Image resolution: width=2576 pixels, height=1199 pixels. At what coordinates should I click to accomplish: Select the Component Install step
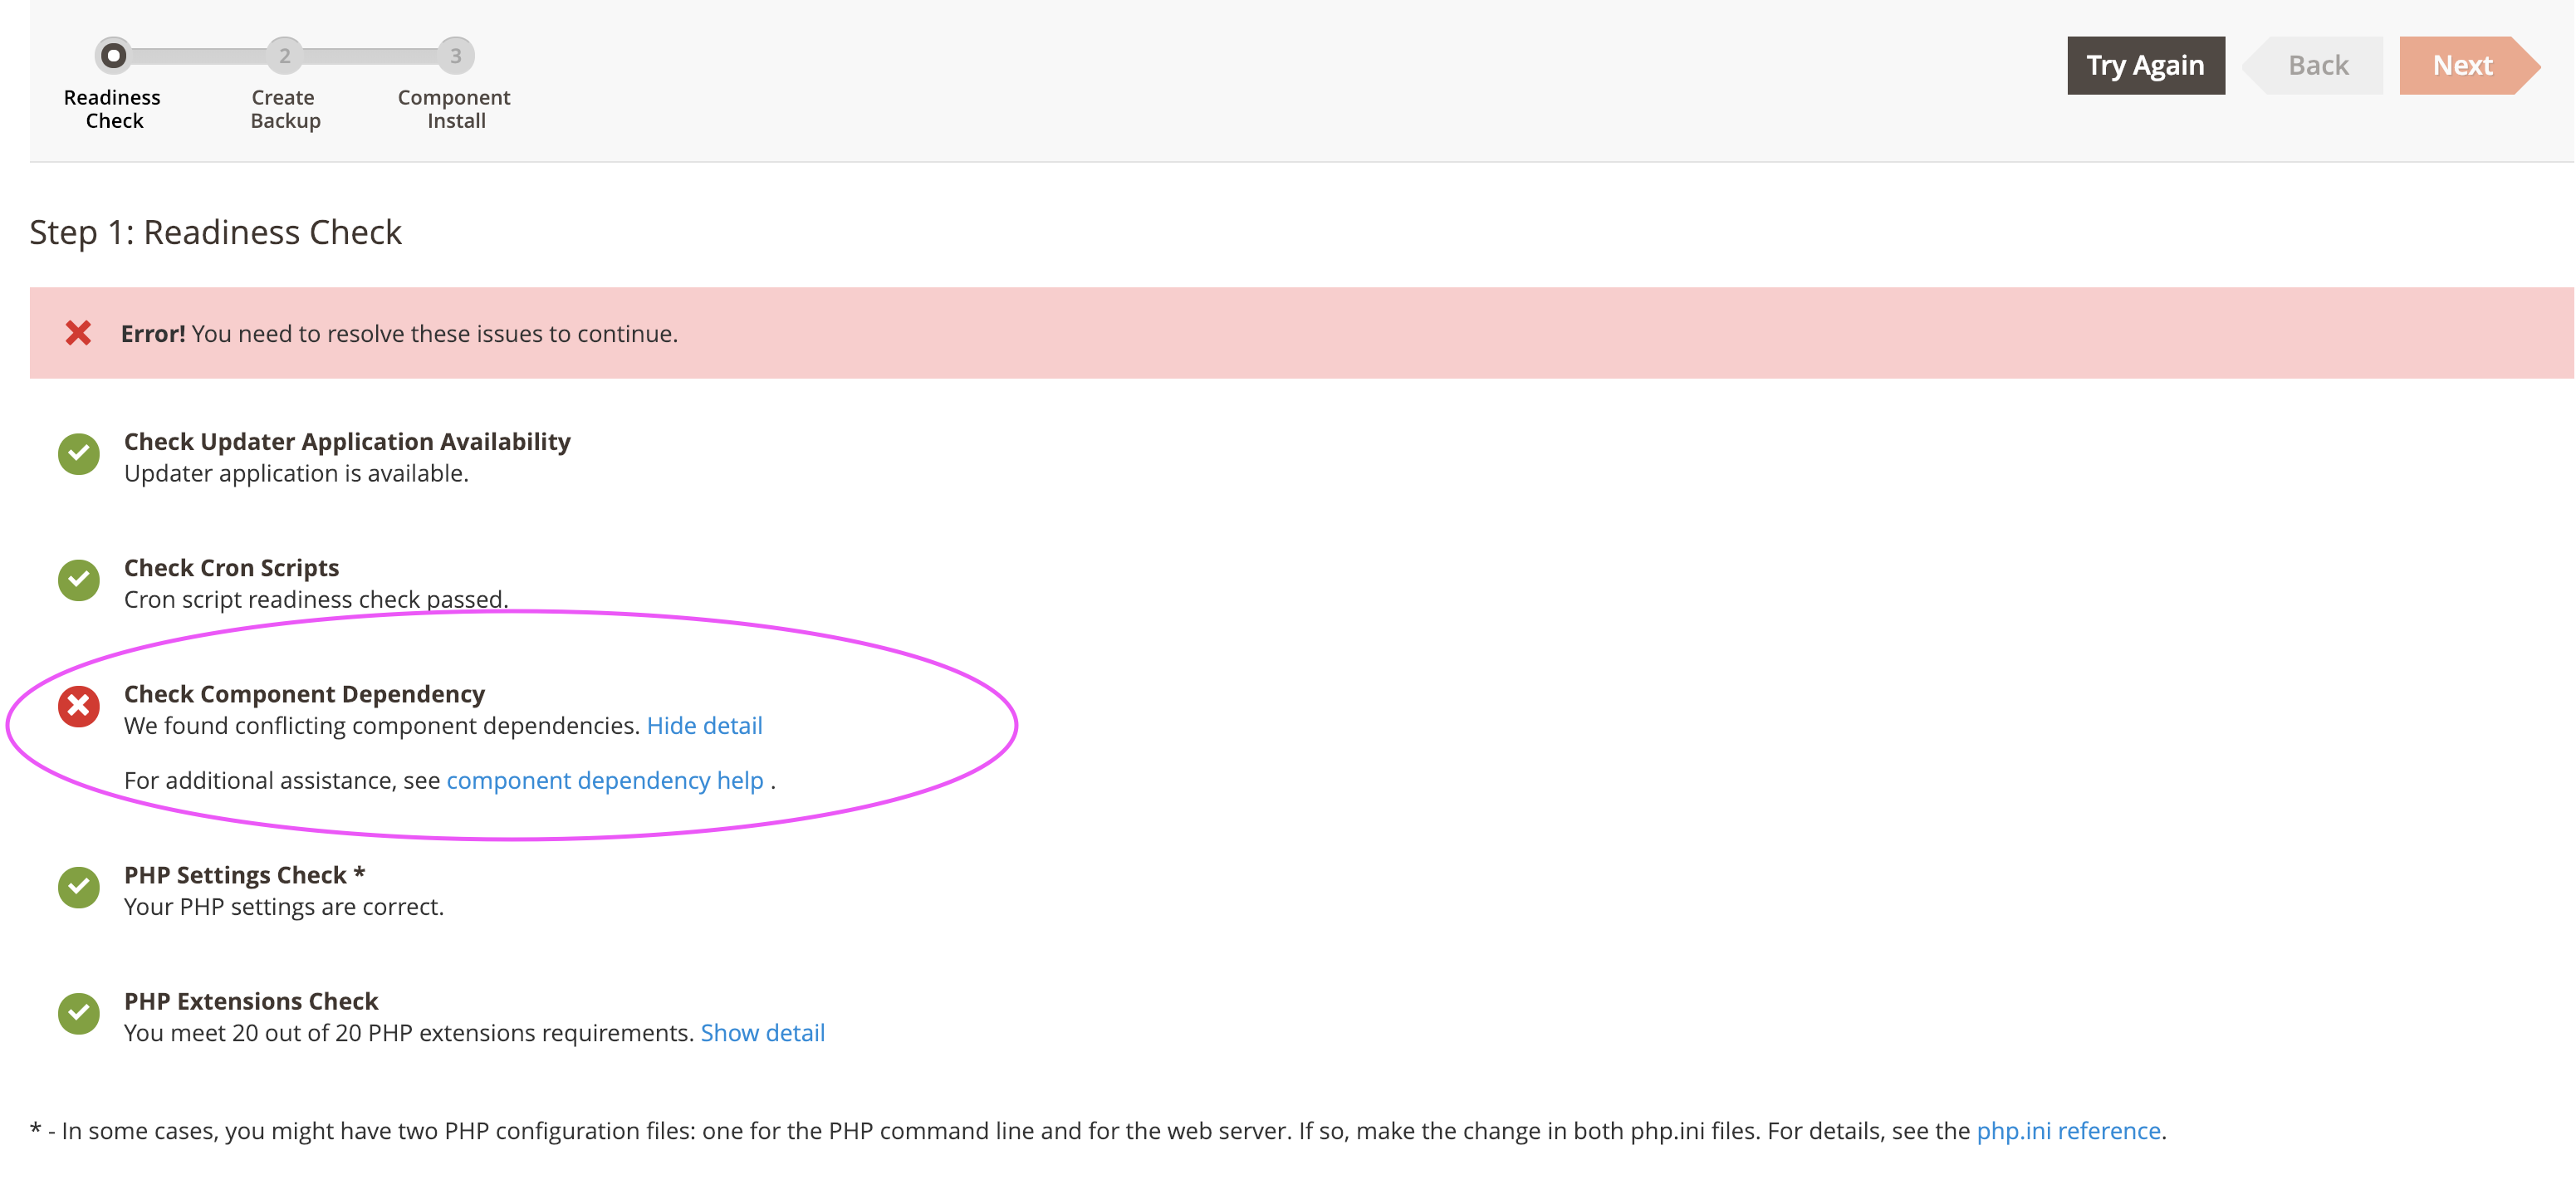click(455, 56)
